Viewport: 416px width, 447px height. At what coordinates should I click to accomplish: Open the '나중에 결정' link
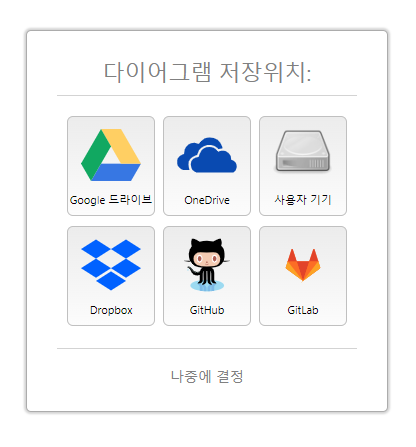(207, 376)
